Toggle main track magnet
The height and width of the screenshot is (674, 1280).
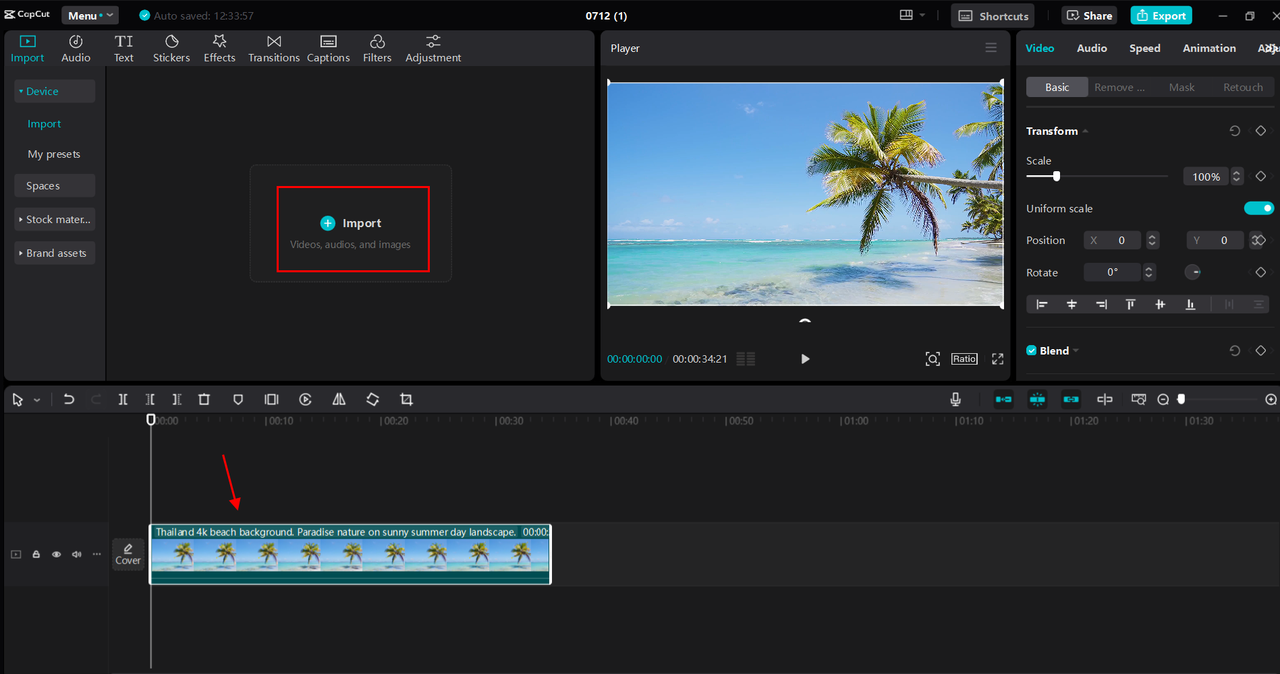(1003, 399)
